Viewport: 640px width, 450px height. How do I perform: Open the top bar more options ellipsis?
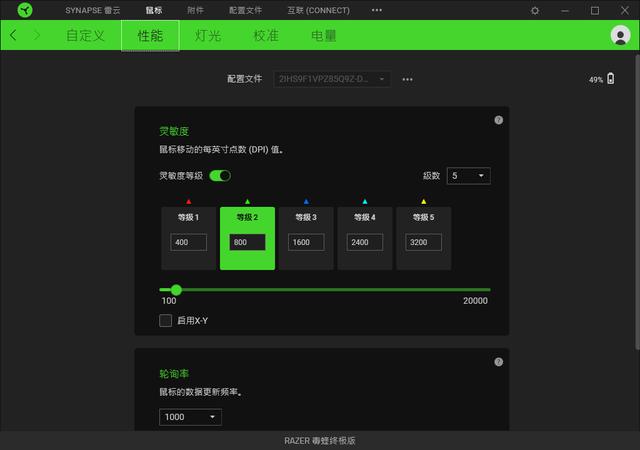coord(377,10)
